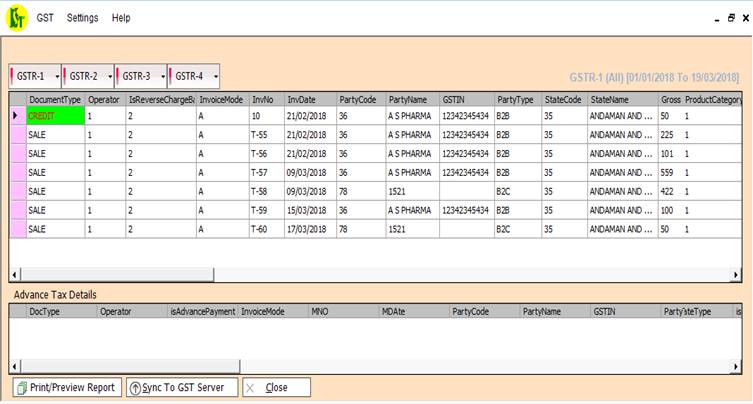Click the GST application logo icon
Viewport: 753px width, 404px height.
pos(15,18)
